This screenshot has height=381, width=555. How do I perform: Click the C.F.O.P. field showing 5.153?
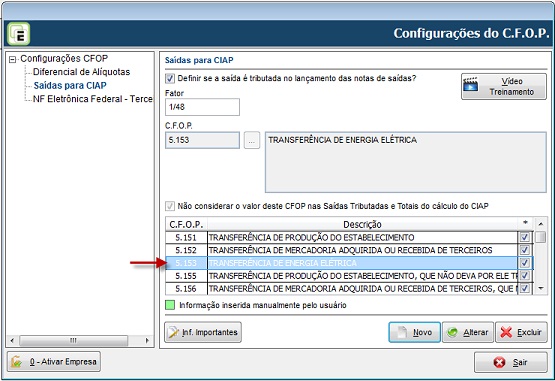[x=202, y=140]
